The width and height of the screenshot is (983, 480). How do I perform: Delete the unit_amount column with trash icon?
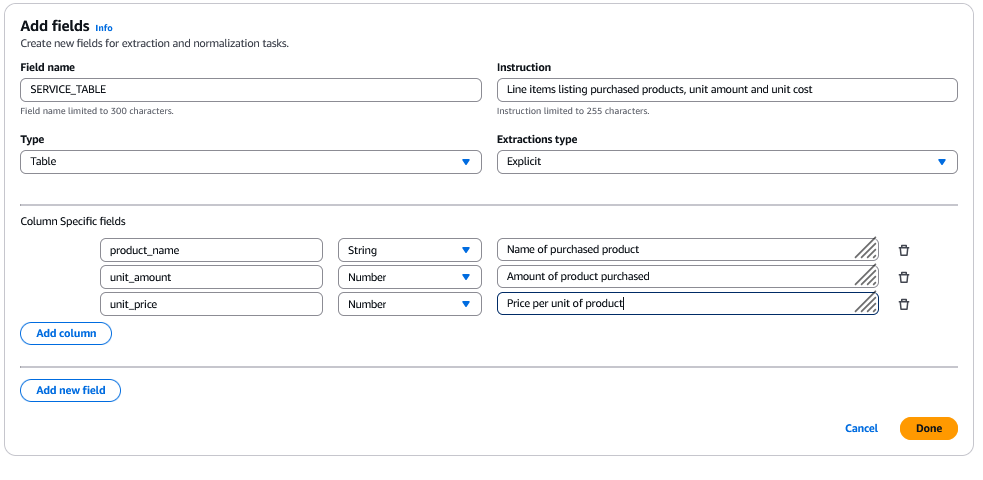point(903,277)
